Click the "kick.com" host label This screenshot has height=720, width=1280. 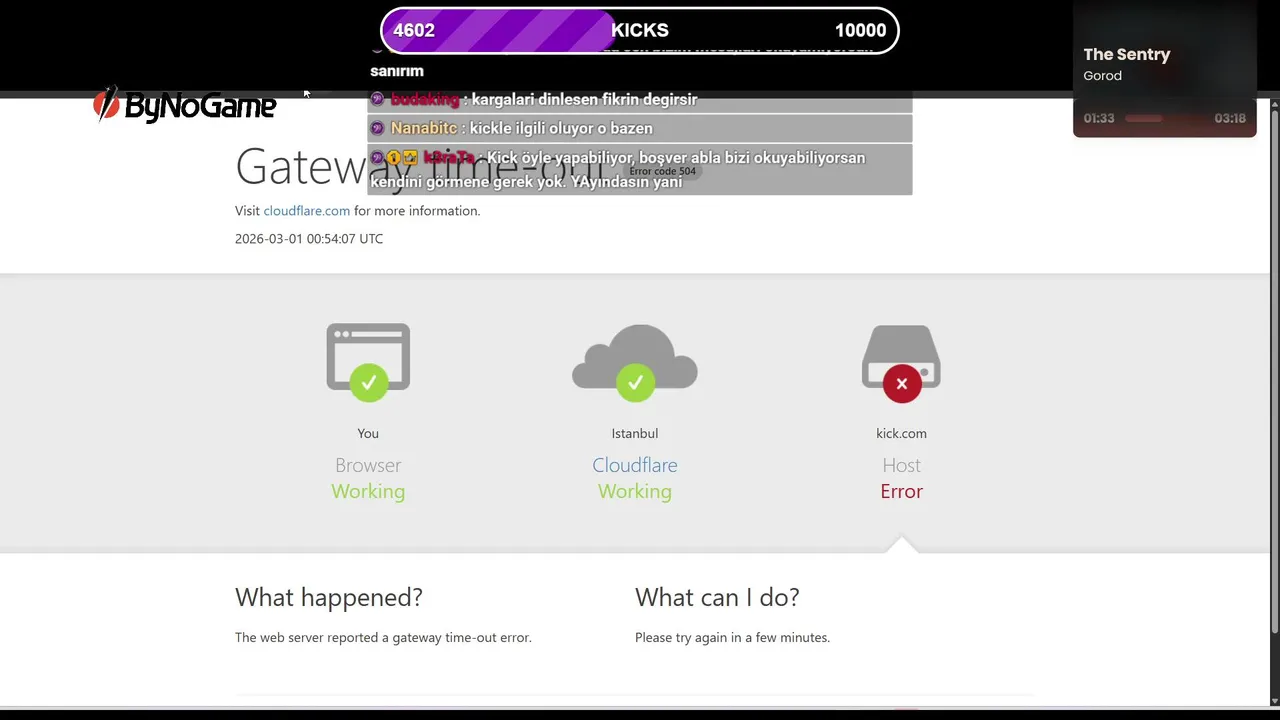[x=901, y=434]
